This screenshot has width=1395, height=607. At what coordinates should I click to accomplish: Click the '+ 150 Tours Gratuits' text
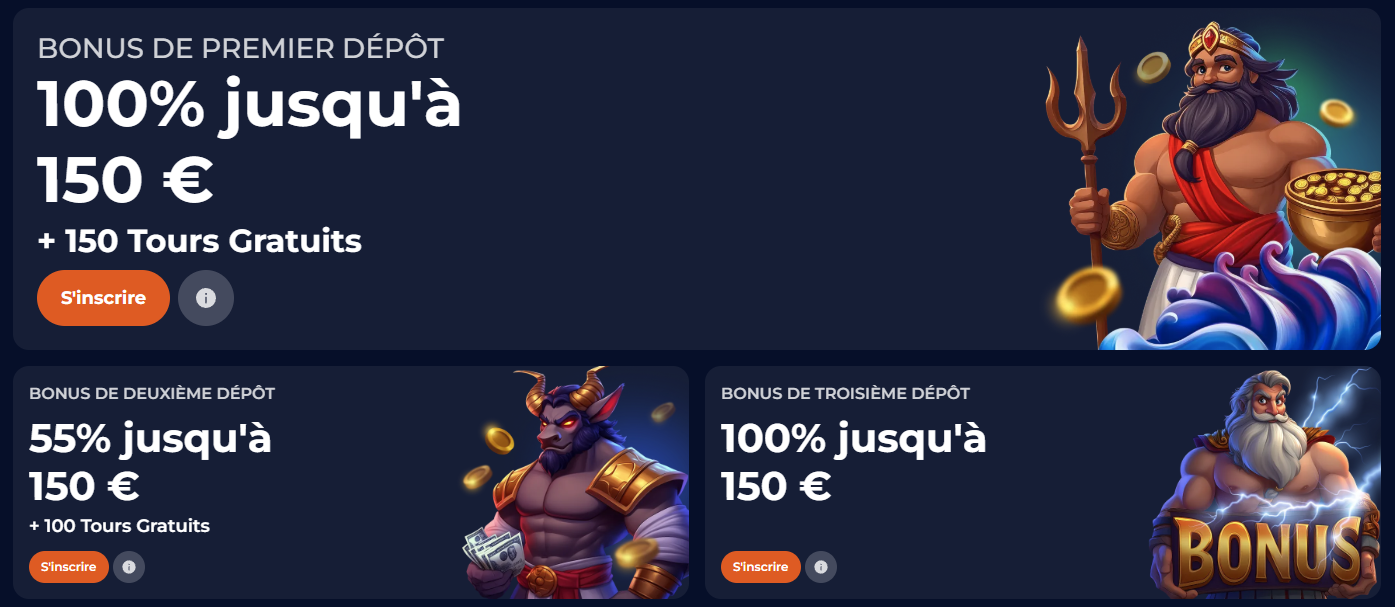200,241
